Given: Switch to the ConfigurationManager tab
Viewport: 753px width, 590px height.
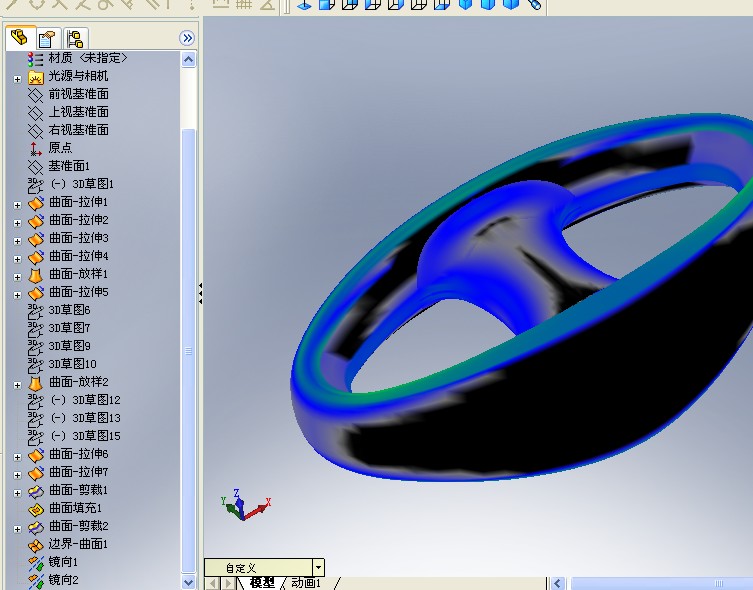Looking at the screenshot, I should [75, 38].
